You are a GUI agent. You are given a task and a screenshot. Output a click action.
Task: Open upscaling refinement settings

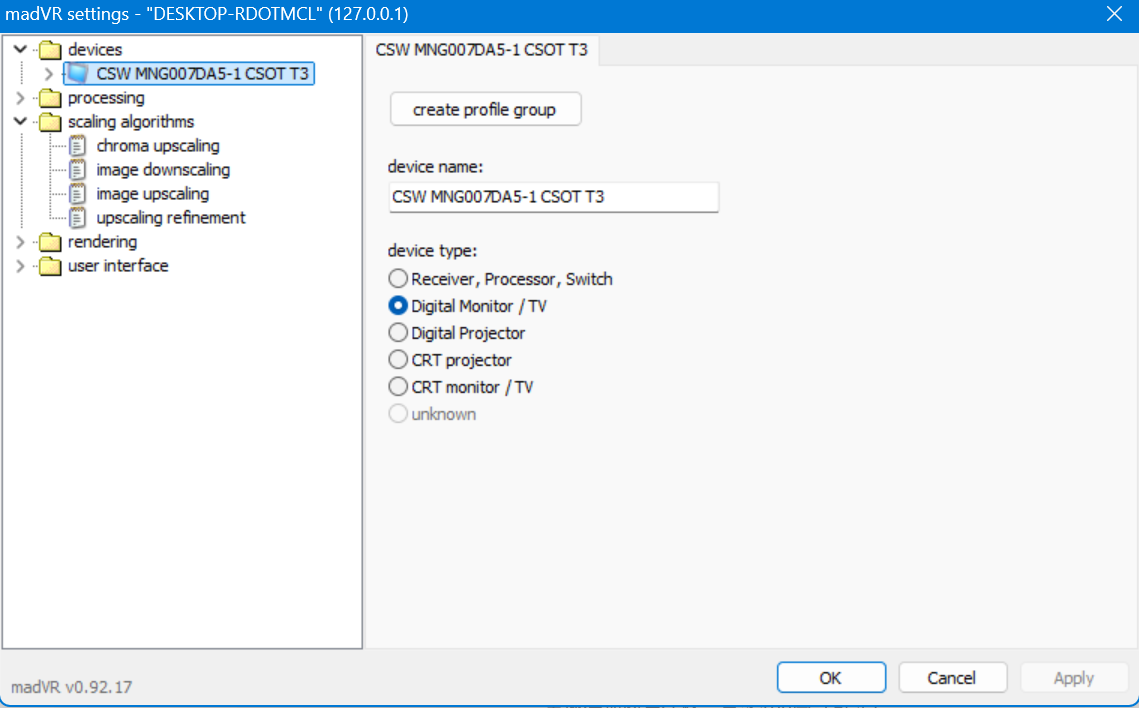tap(171, 218)
